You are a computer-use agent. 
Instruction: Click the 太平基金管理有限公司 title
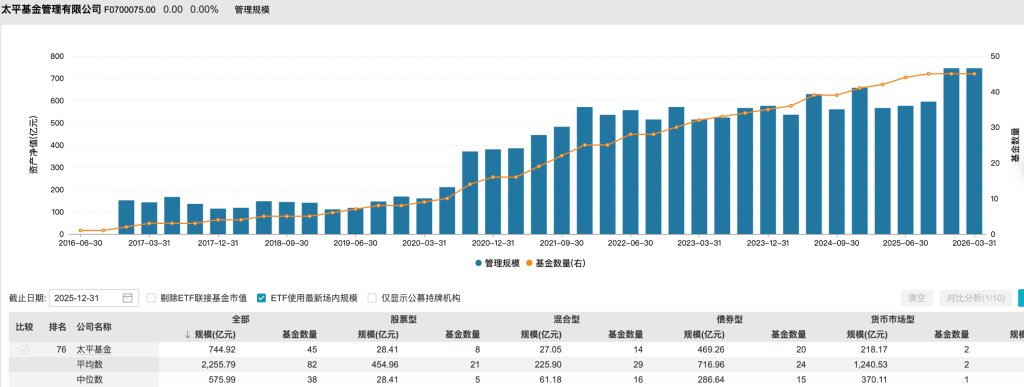coord(51,10)
